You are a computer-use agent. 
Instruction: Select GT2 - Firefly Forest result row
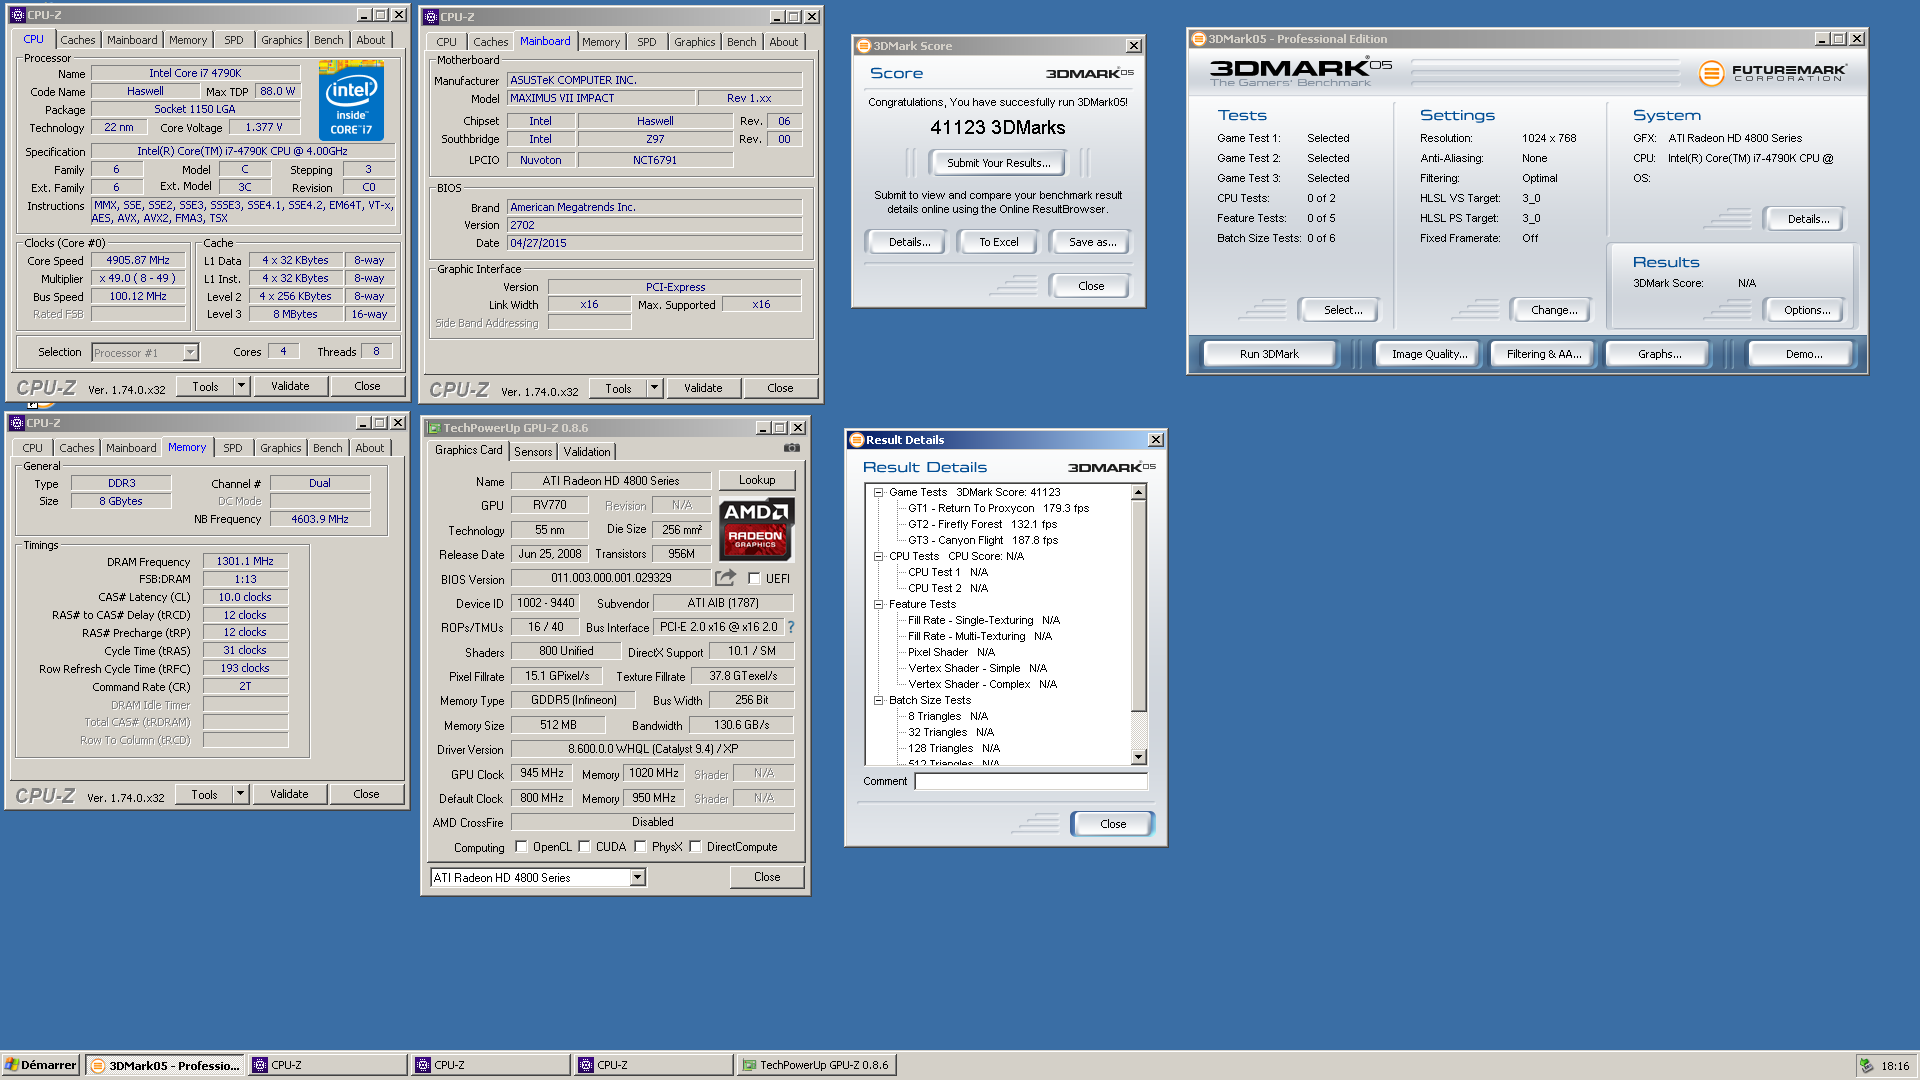pos(982,524)
